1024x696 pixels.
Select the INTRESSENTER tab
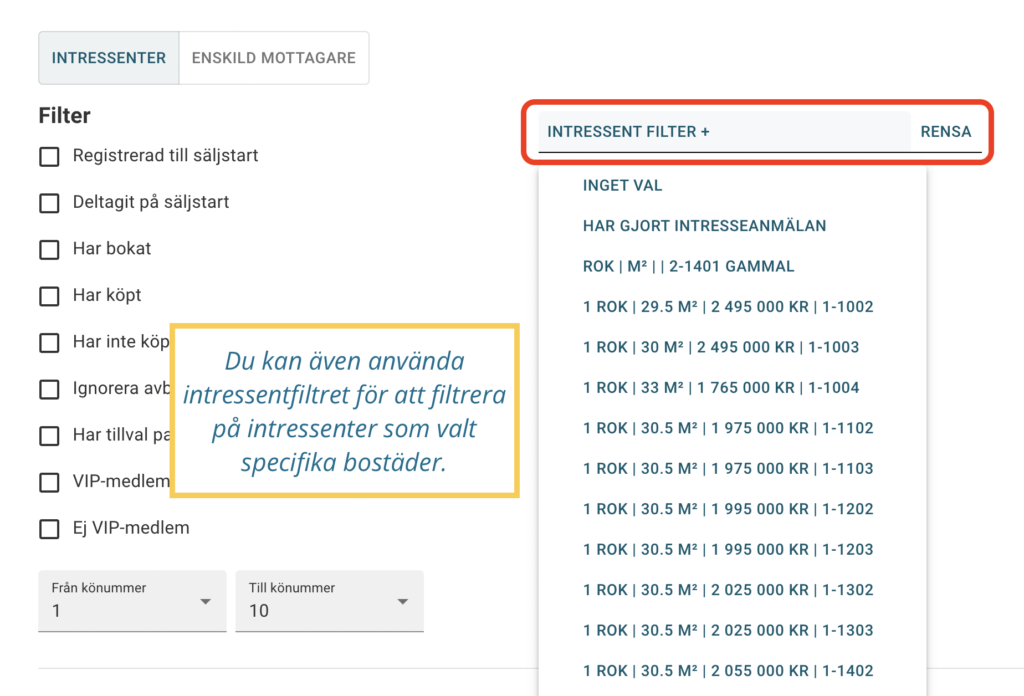tap(108, 57)
